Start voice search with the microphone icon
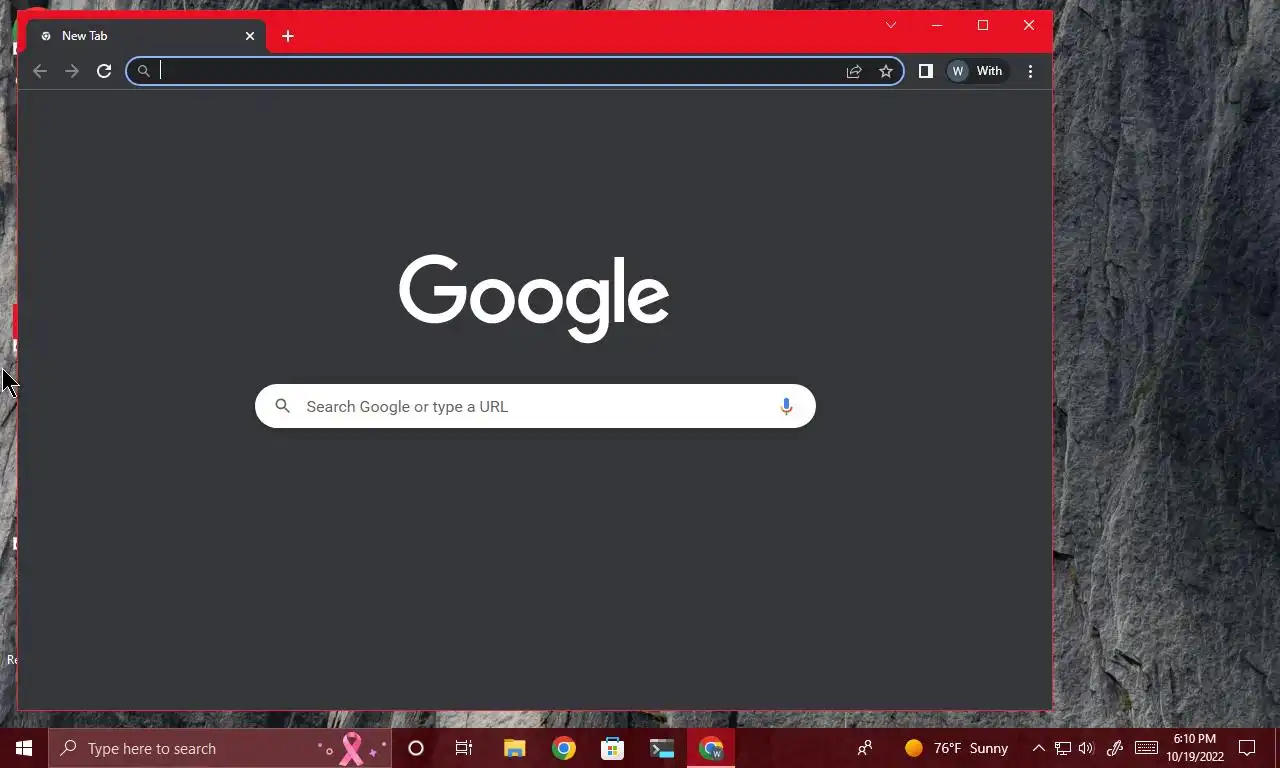Image resolution: width=1280 pixels, height=768 pixels. pyautogui.click(x=786, y=406)
